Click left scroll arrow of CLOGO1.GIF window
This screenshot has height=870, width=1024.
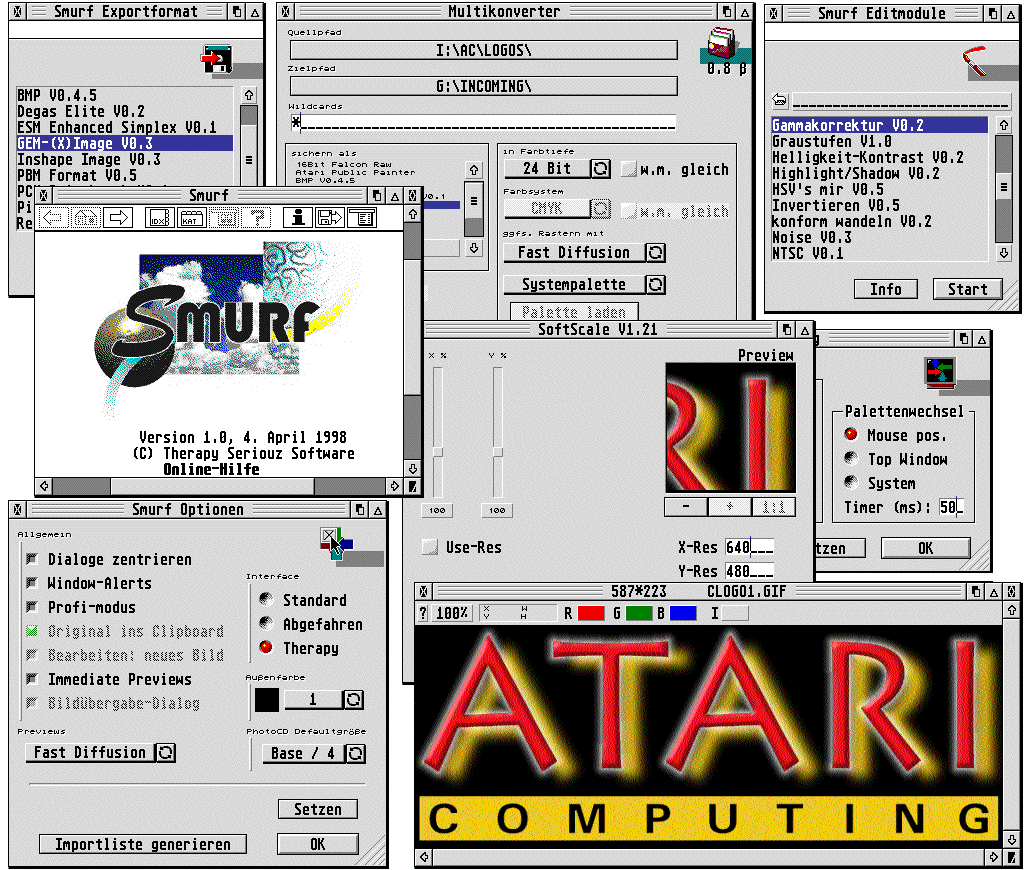(424, 856)
